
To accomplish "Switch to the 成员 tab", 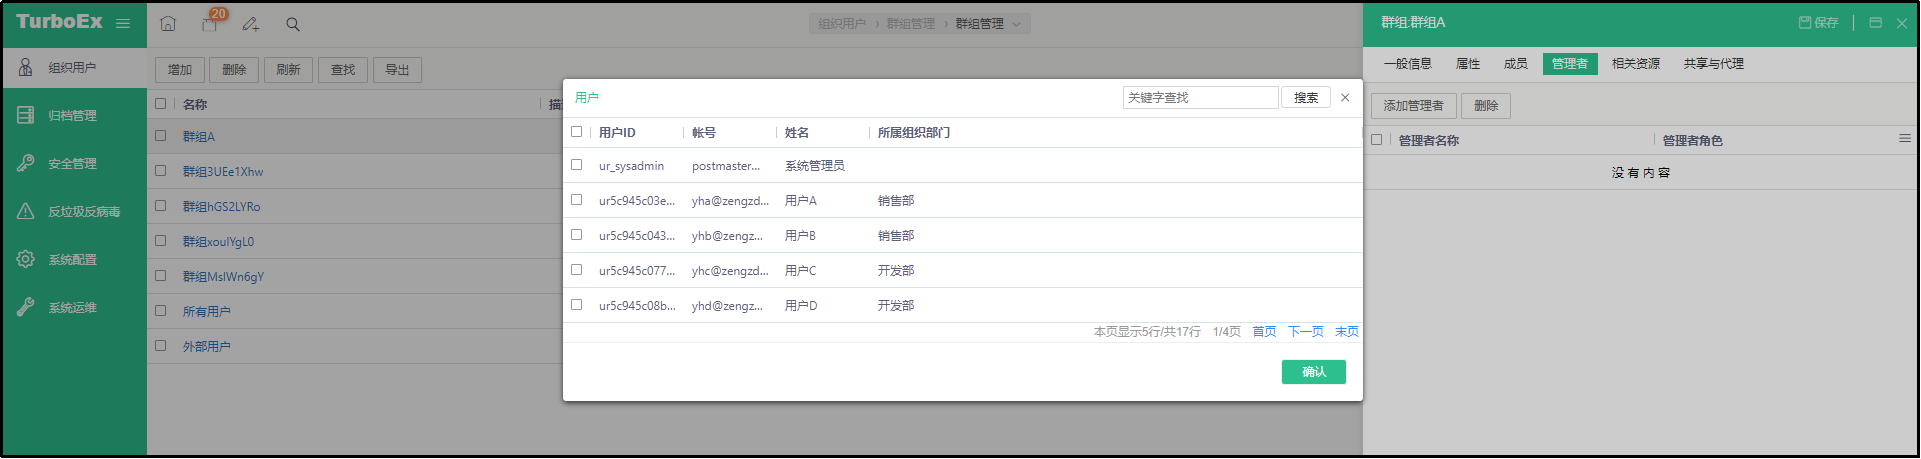I will [1515, 64].
